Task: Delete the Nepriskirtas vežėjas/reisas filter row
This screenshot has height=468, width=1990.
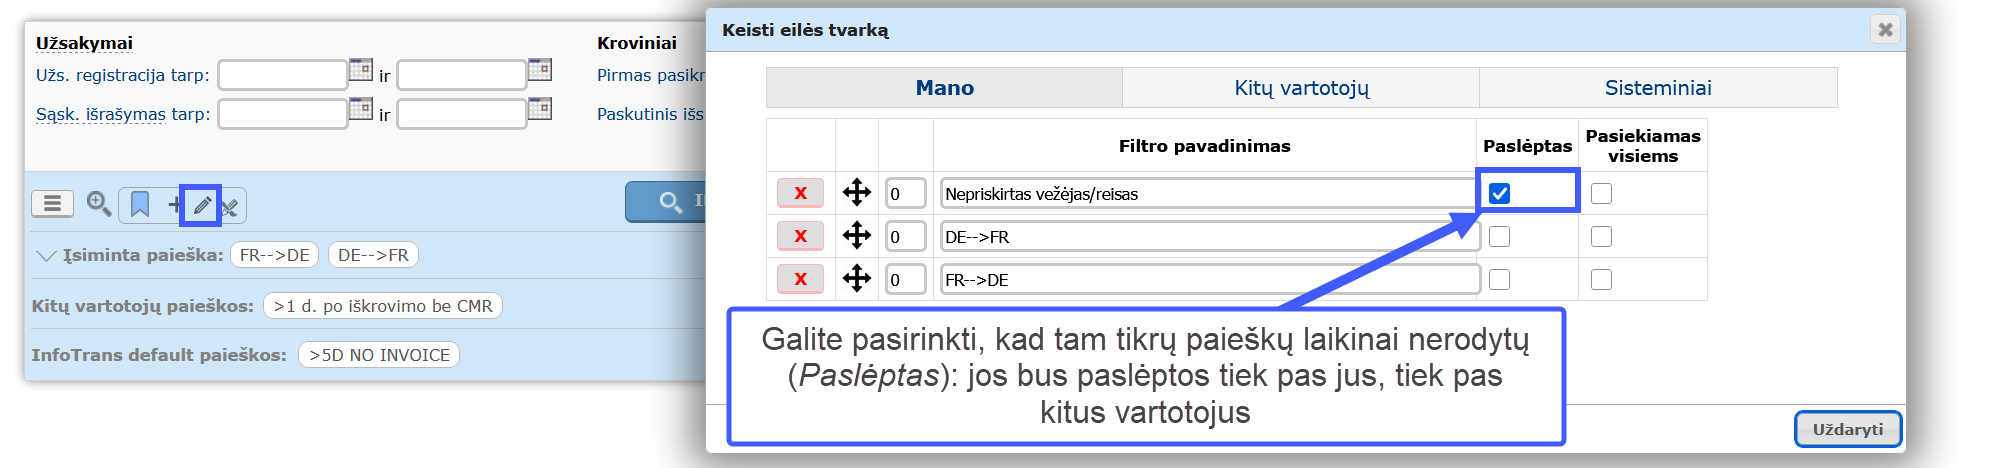Action: pyautogui.click(x=800, y=193)
